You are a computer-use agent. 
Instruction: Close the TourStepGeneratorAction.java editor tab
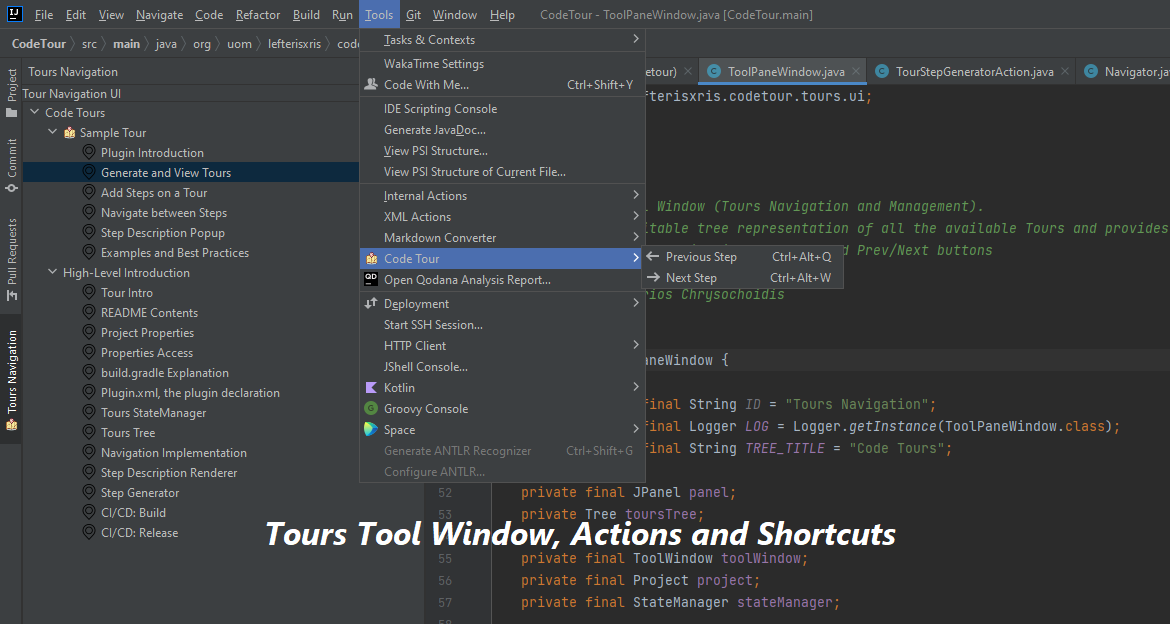click(x=1066, y=72)
